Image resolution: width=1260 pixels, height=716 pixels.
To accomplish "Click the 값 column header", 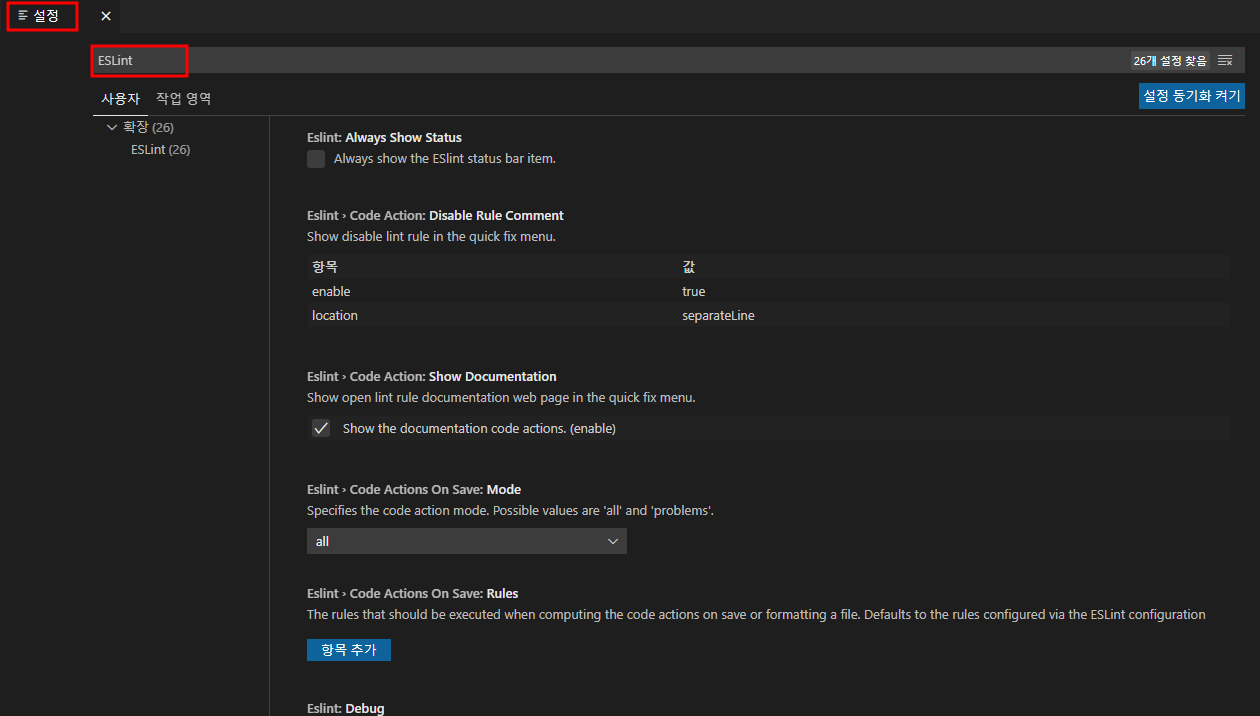I will (x=689, y=267).
